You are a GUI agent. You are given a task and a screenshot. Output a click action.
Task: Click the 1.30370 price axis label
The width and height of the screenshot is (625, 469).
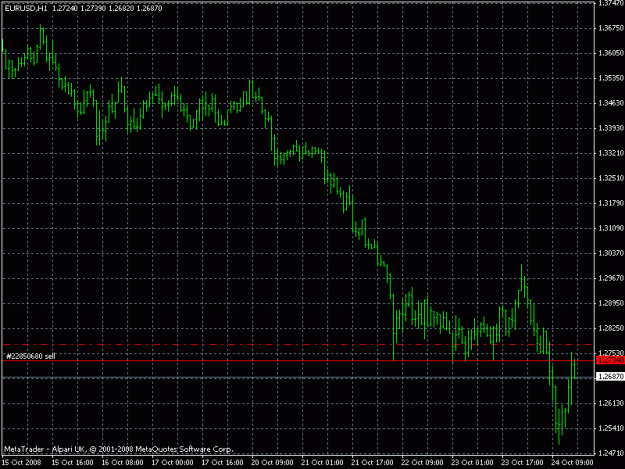pyautogui.click(x=611, y=253)
